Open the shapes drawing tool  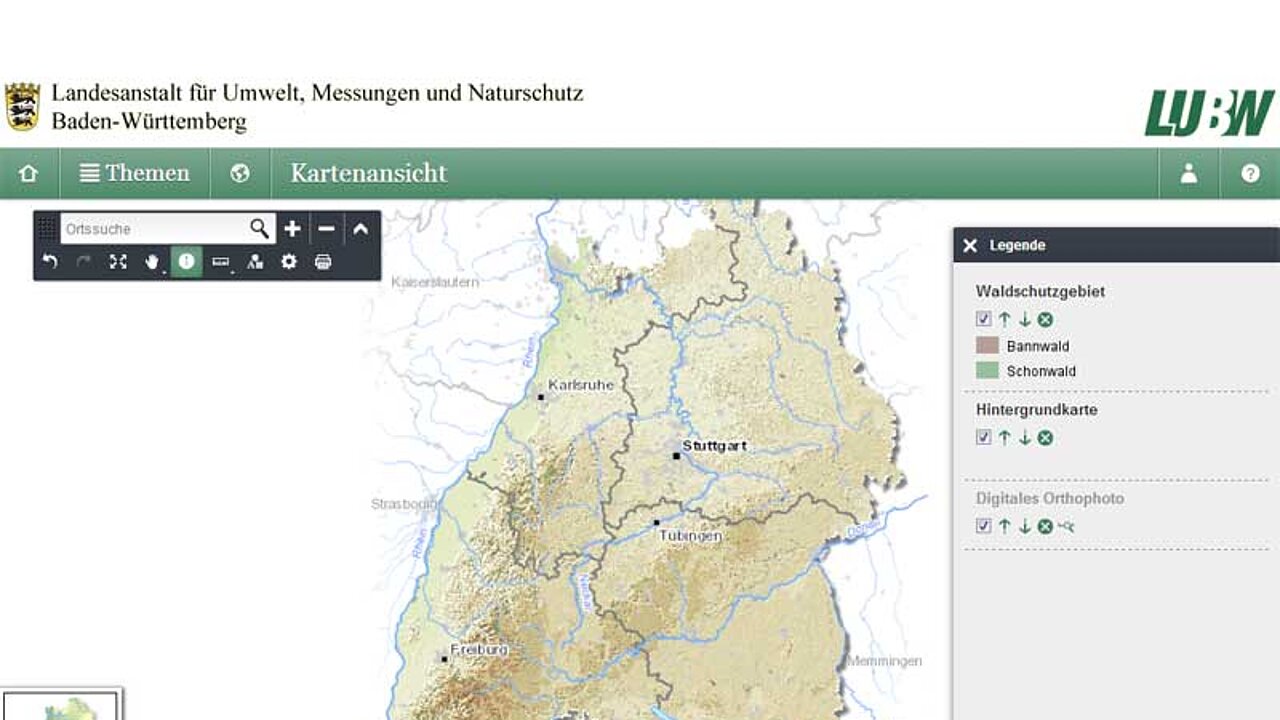pos(255,262)
